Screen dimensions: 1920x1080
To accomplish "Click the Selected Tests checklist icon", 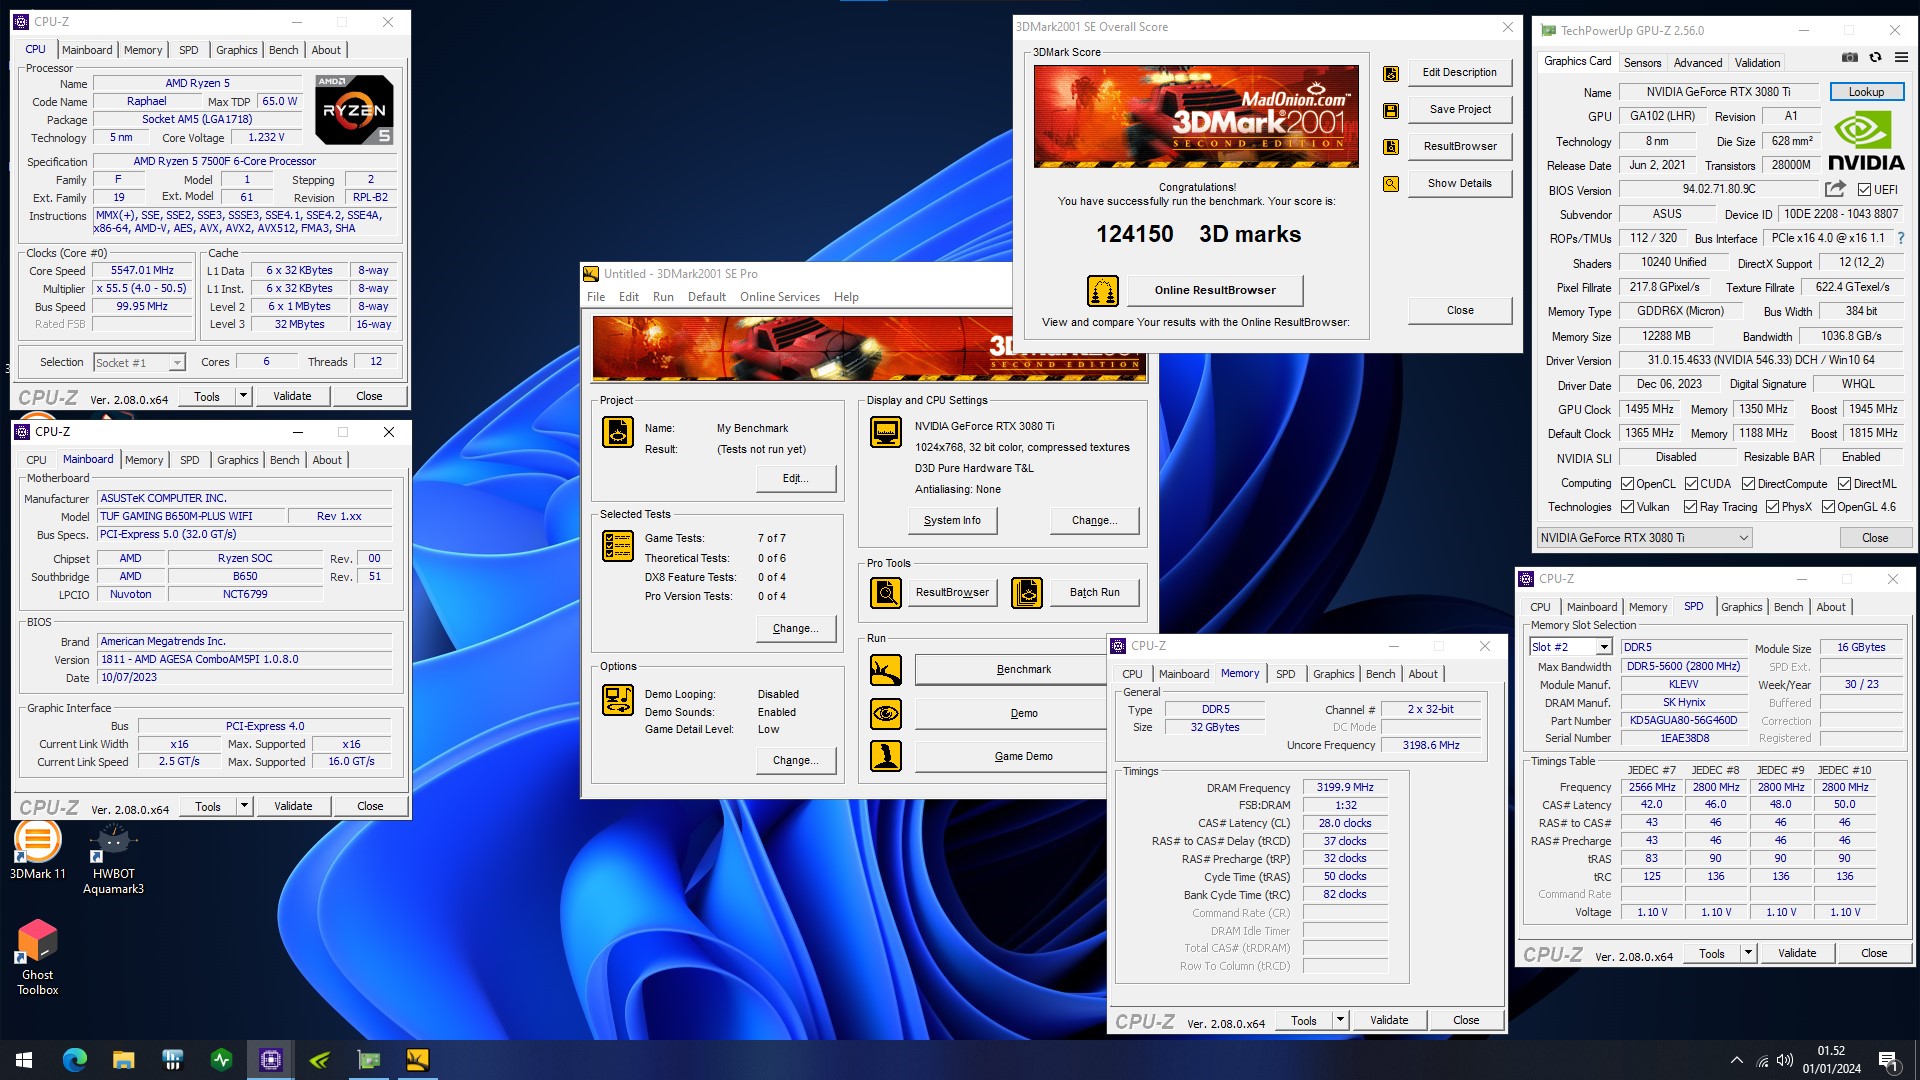I will click(618, 546).
